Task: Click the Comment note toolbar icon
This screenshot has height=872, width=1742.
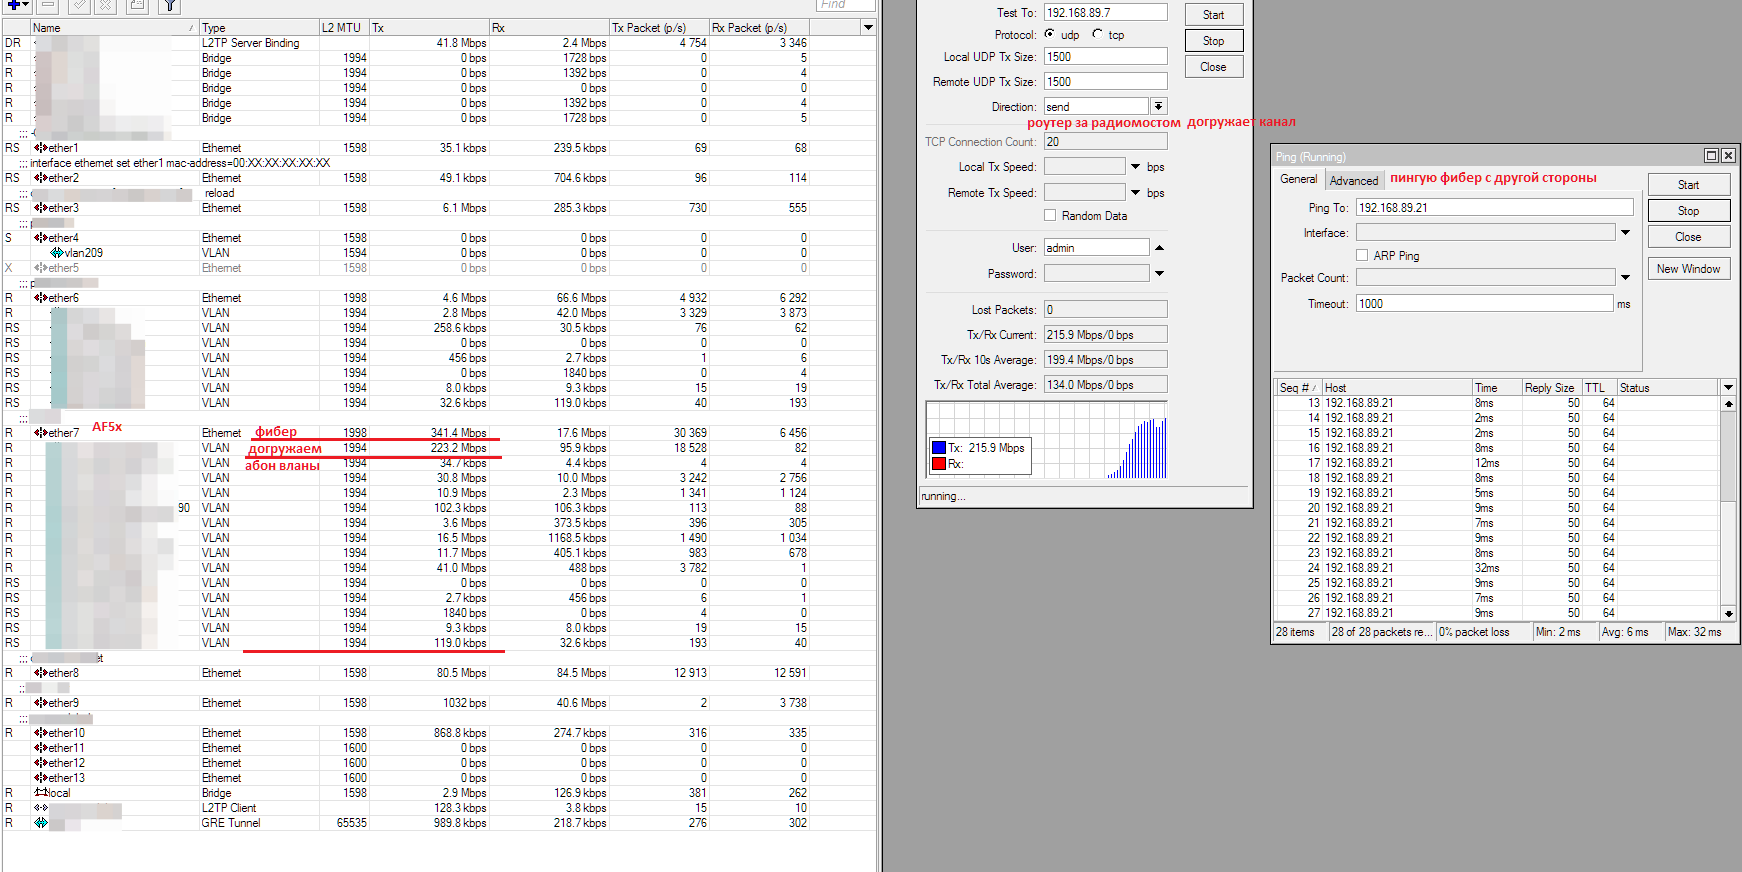Action: (x=138, y=5)
